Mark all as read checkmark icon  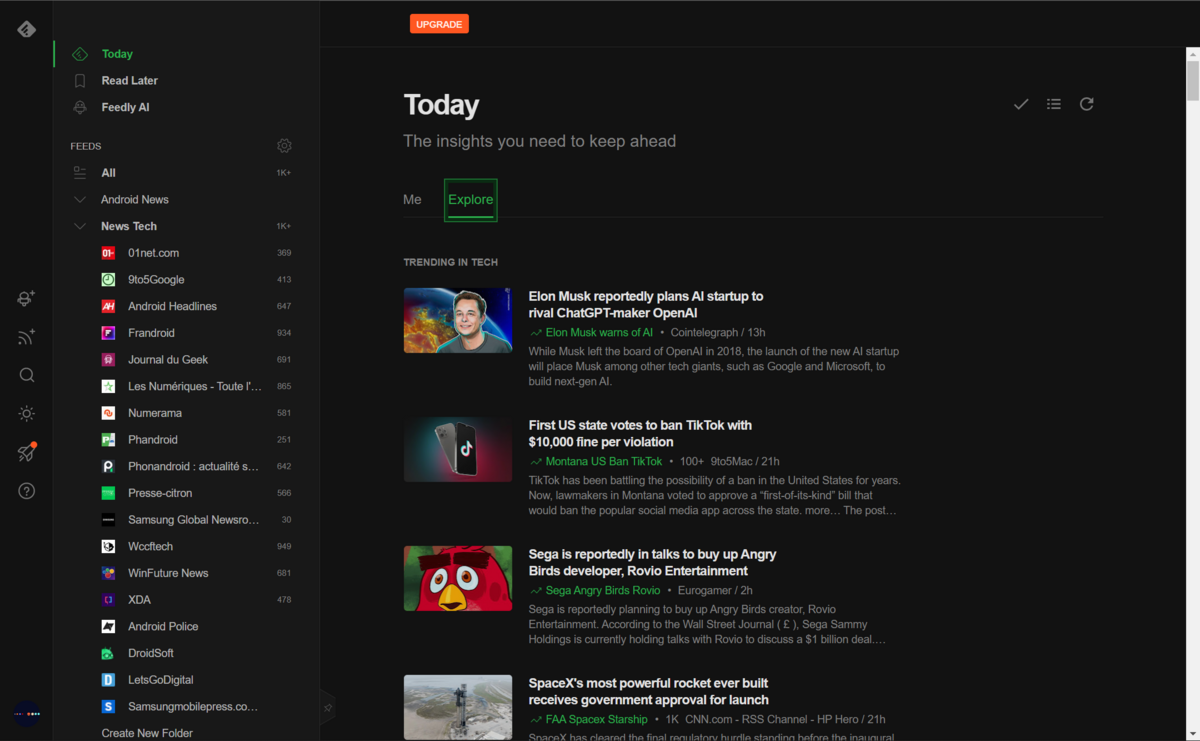1021,104
